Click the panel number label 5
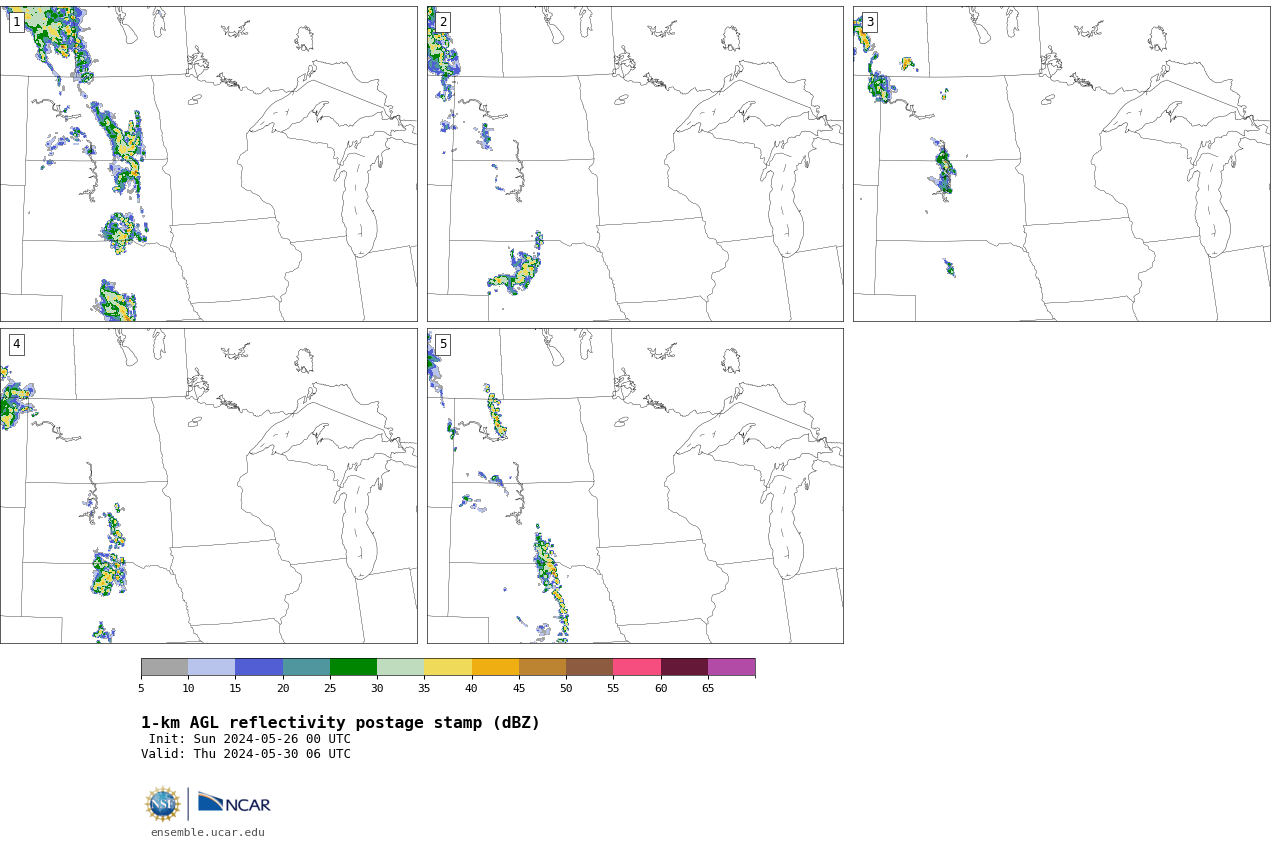The image size is (1280, 844). tap(443, 344)
